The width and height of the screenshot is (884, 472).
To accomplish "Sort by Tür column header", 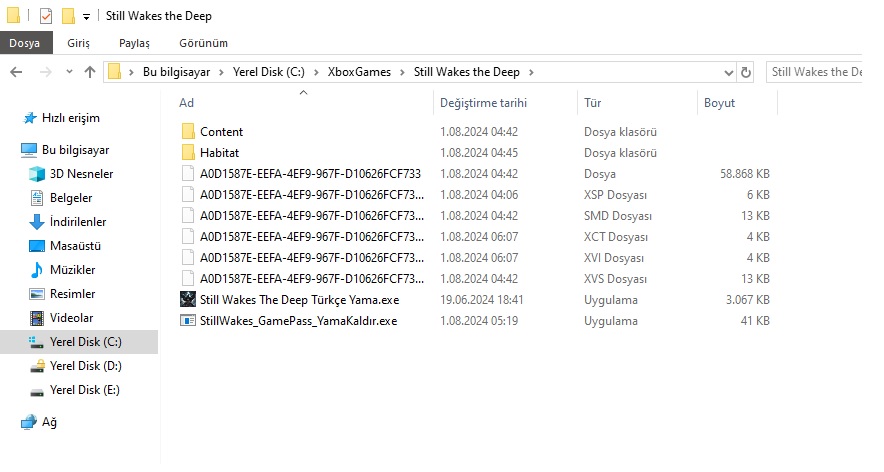I will 593,103.
